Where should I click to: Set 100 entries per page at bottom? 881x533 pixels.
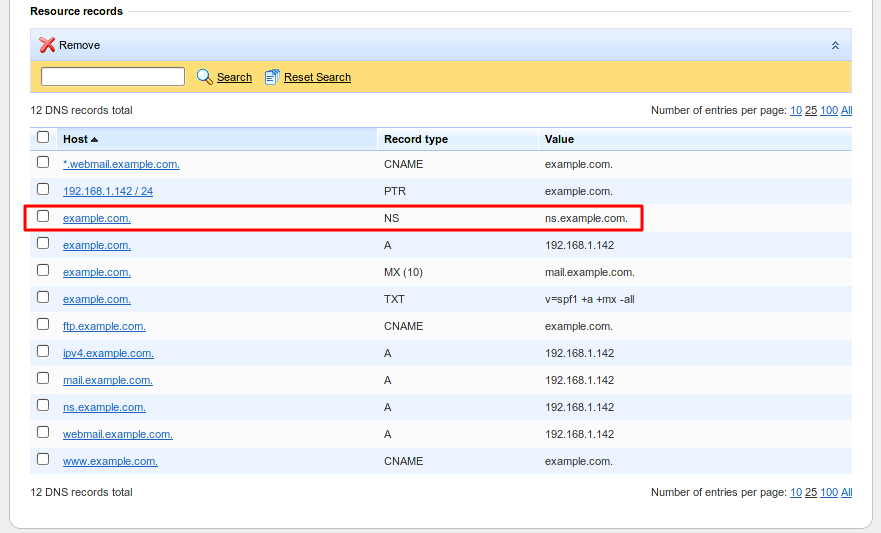tap(828, 492)
